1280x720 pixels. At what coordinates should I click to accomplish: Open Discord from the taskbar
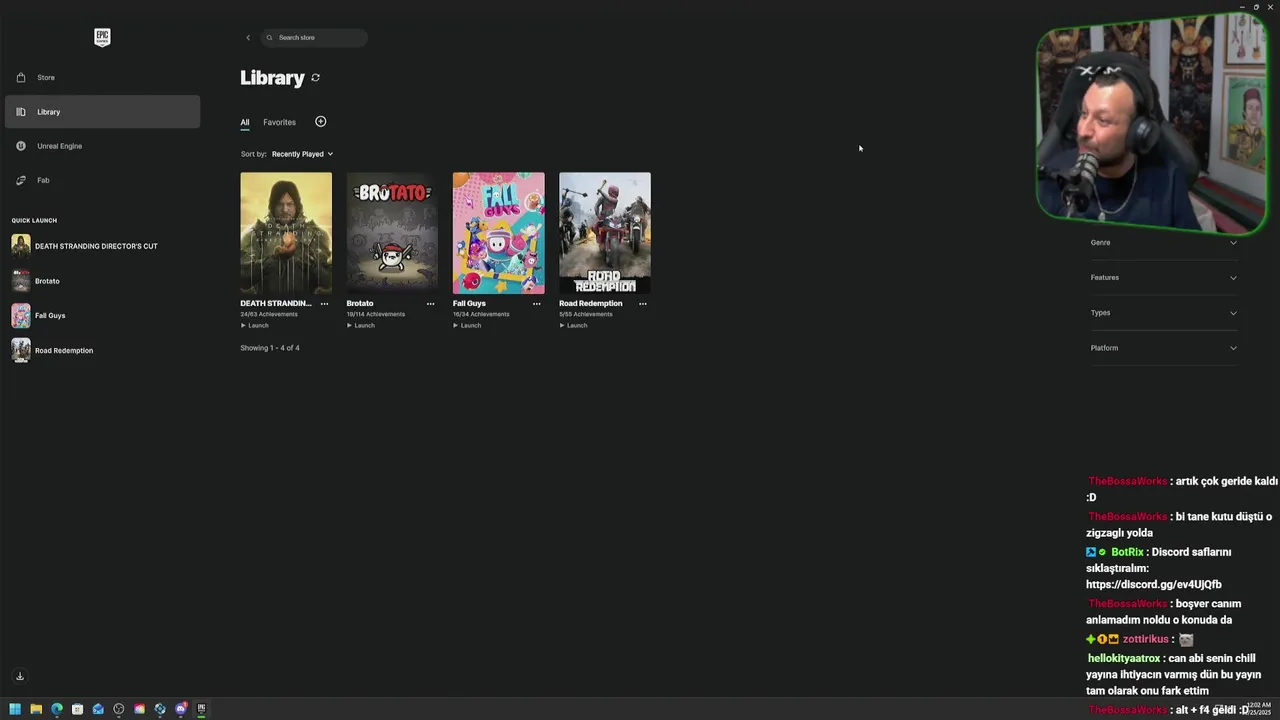point(181,709)
